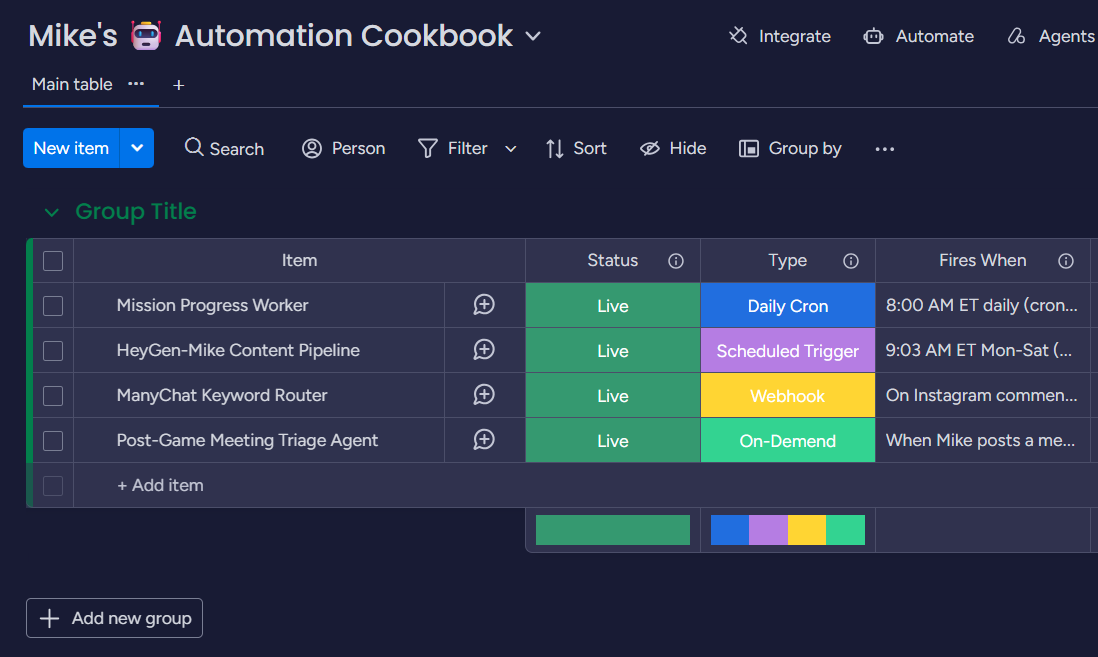
Task: Open the HeyGen-Mike Content Pipeline item
Action: (238, 350)
